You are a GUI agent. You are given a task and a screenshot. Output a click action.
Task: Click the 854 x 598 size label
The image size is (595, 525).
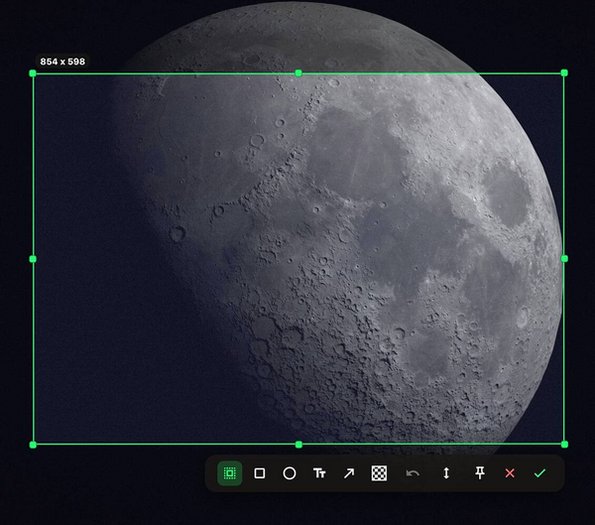(x=63, y=61)
